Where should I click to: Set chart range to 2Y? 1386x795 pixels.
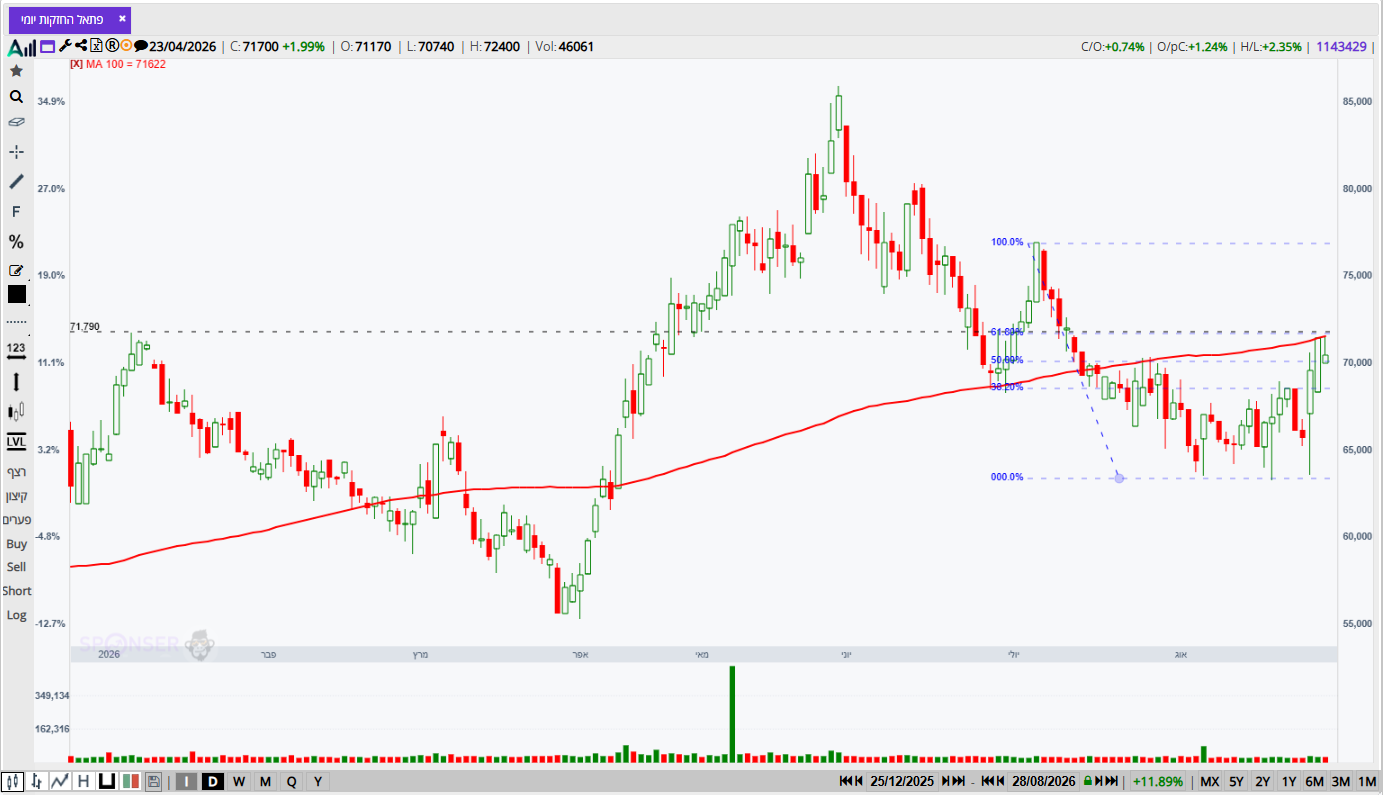coord(1263,781)
